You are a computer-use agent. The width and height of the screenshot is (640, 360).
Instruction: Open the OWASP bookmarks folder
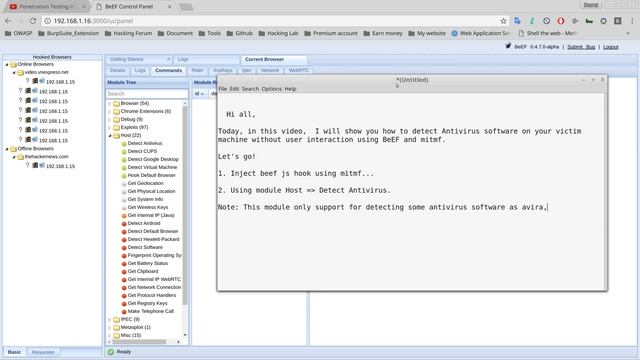[18, 33]
